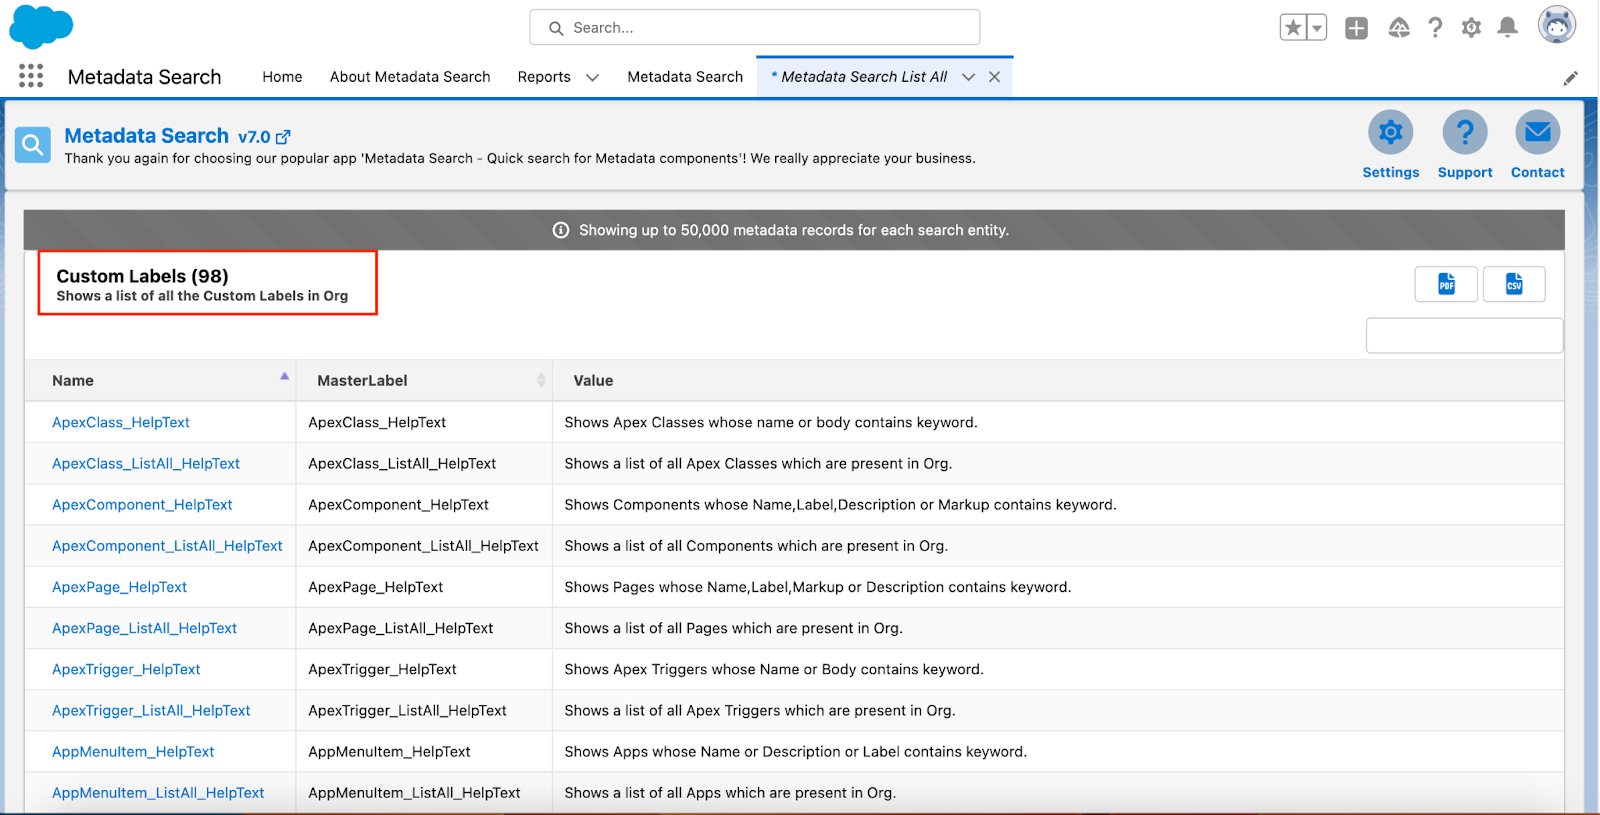Click the Support label link
Image resolution: width=1600 pixels, height=815 pixels.
click(x=1465, y=172)
